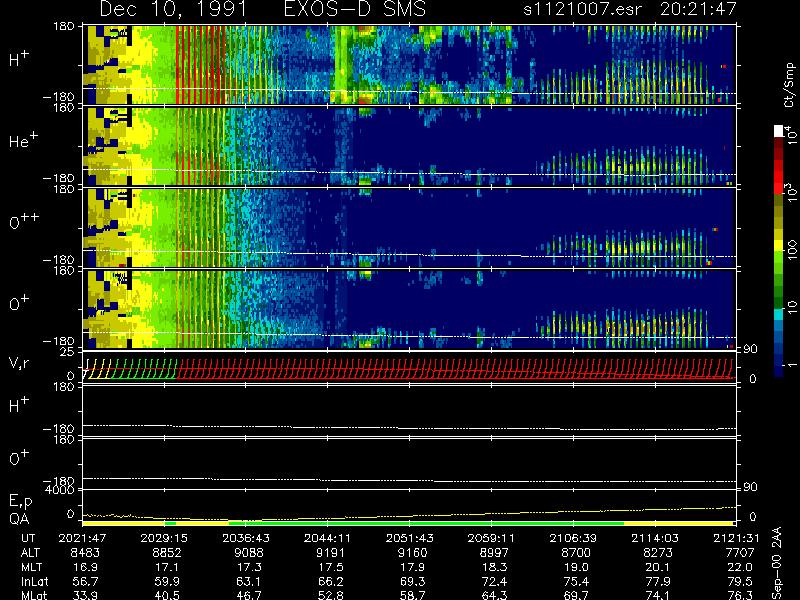
Task: Click MLT value '16.9'
Action: 85,567
